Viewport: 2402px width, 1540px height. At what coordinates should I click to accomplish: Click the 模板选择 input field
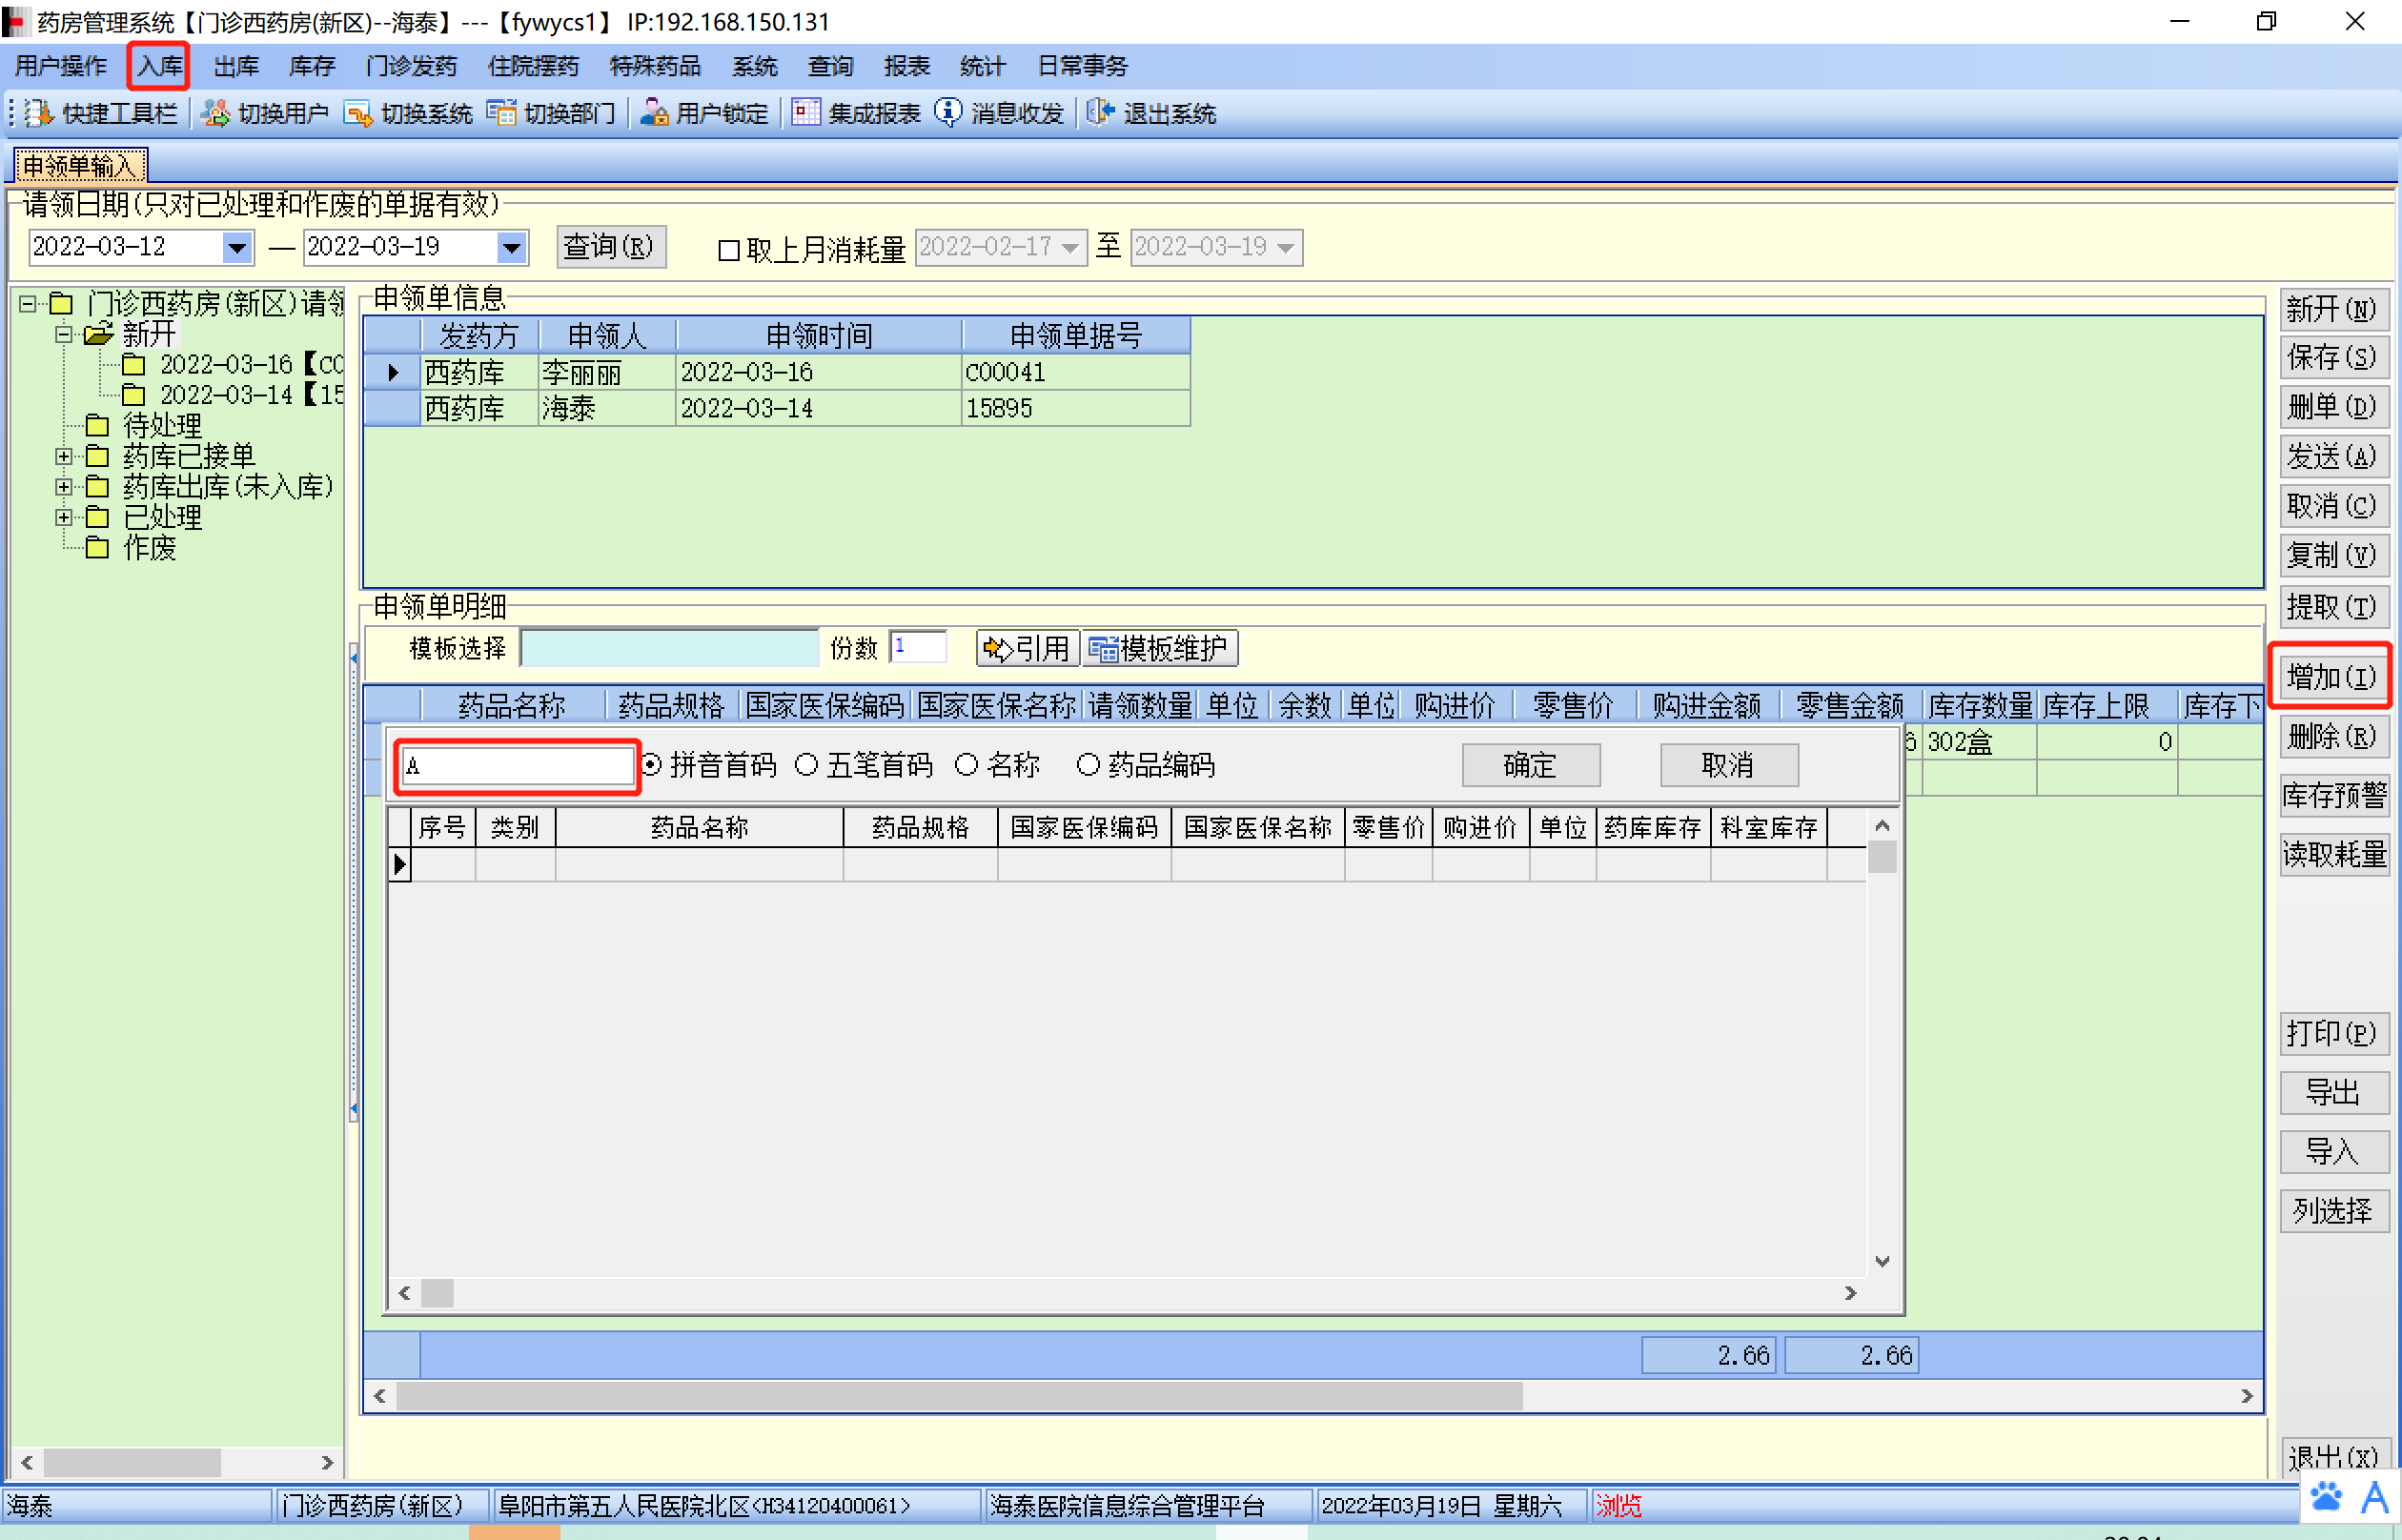point(669,648)
